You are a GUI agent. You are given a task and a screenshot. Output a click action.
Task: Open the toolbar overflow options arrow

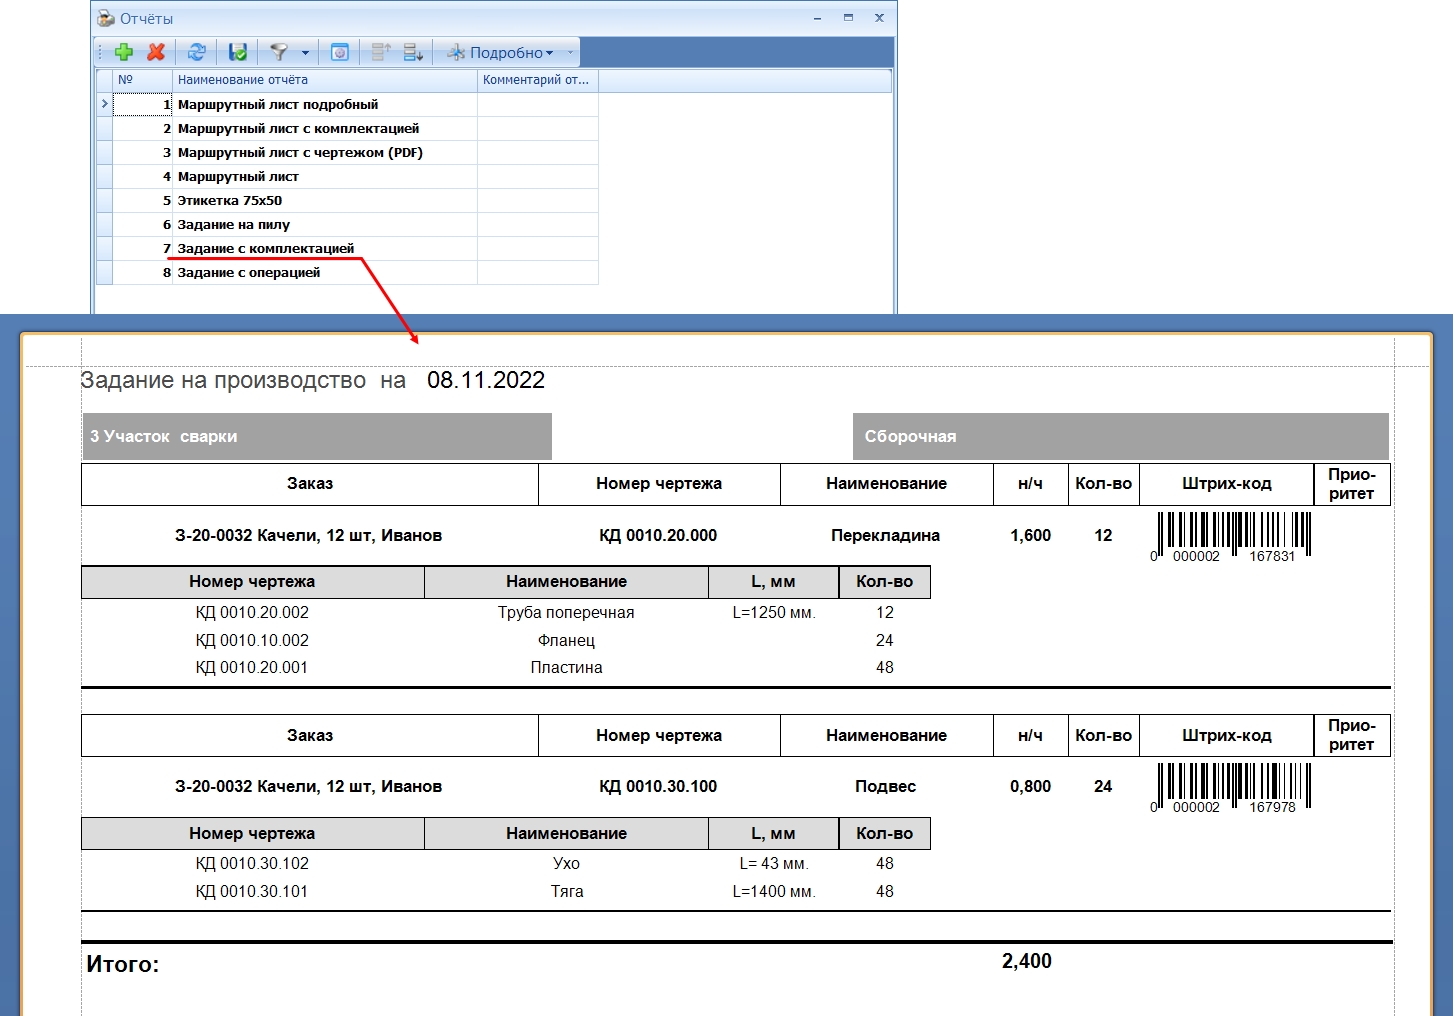[x=571, y=52]
